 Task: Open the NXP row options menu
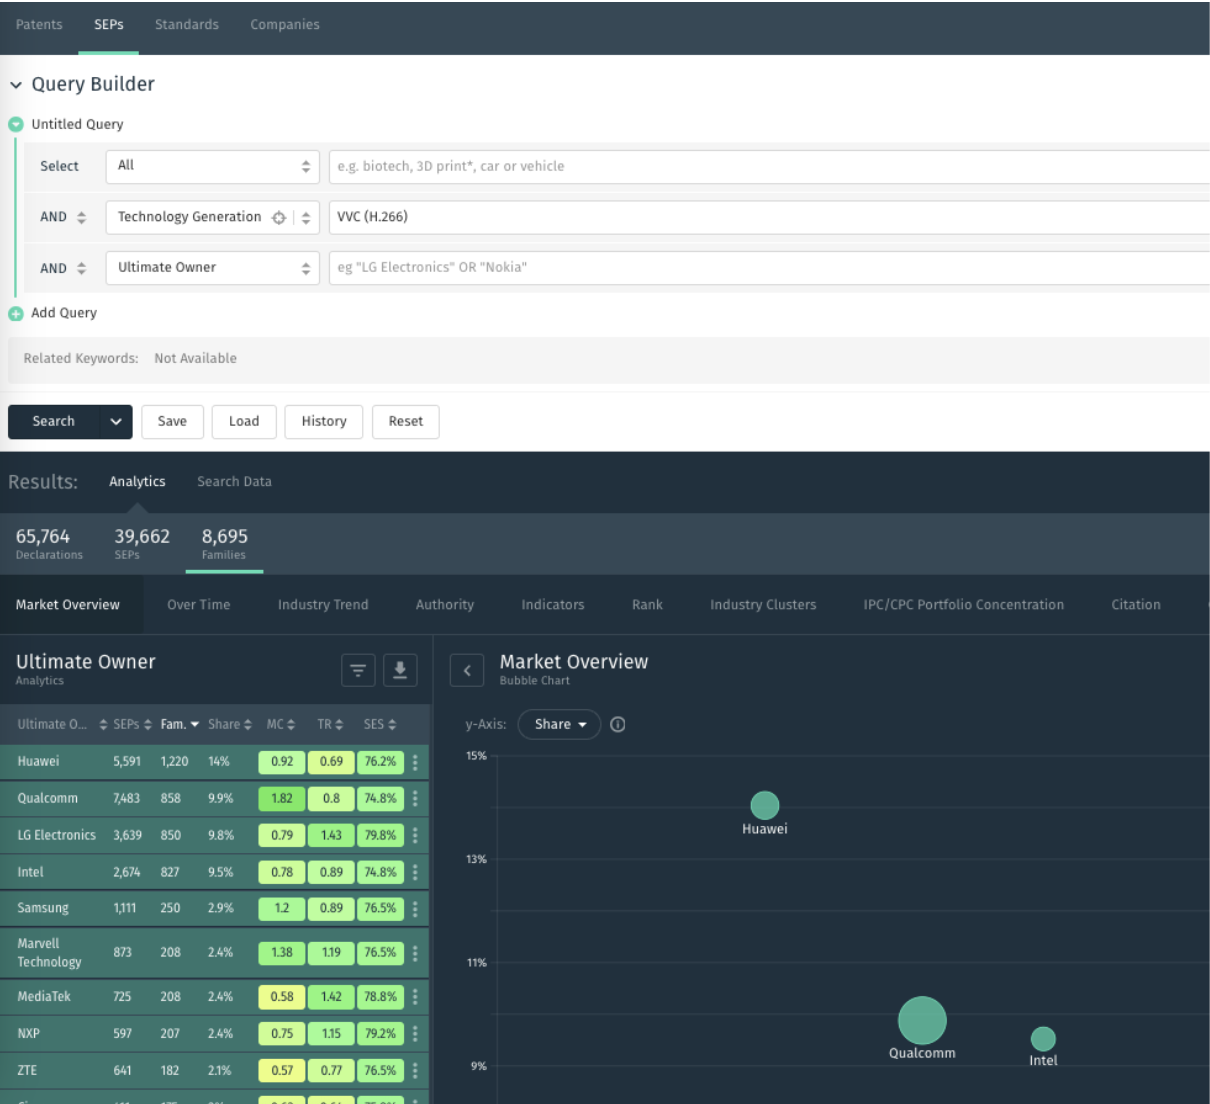[415, 1034]
